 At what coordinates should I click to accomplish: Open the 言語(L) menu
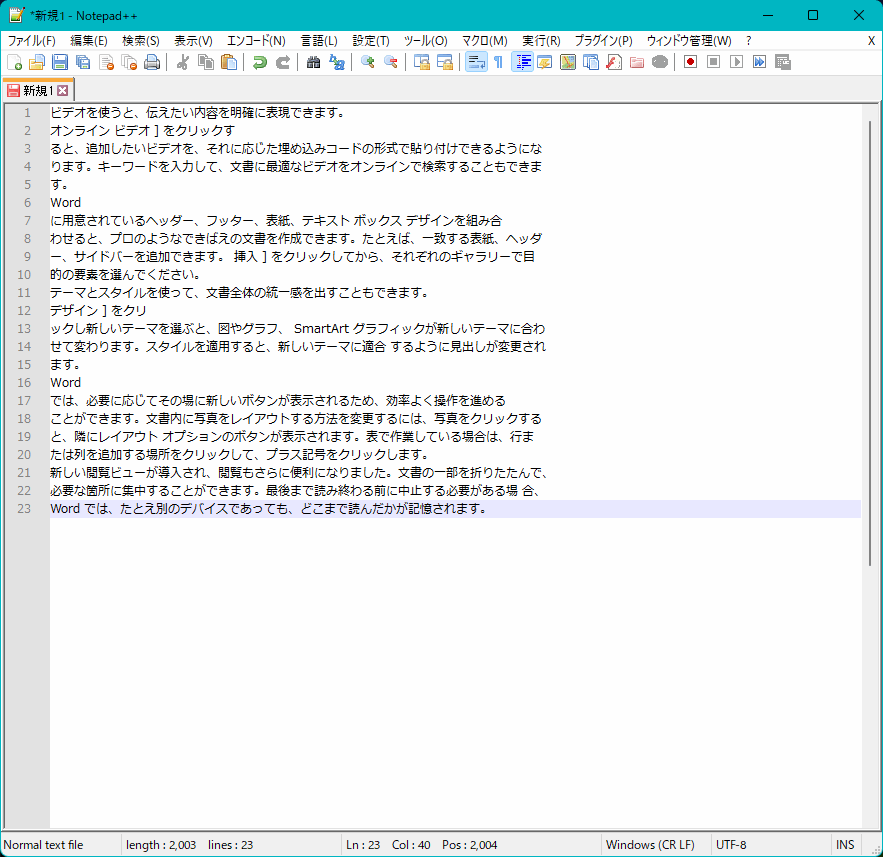point(319,41)
